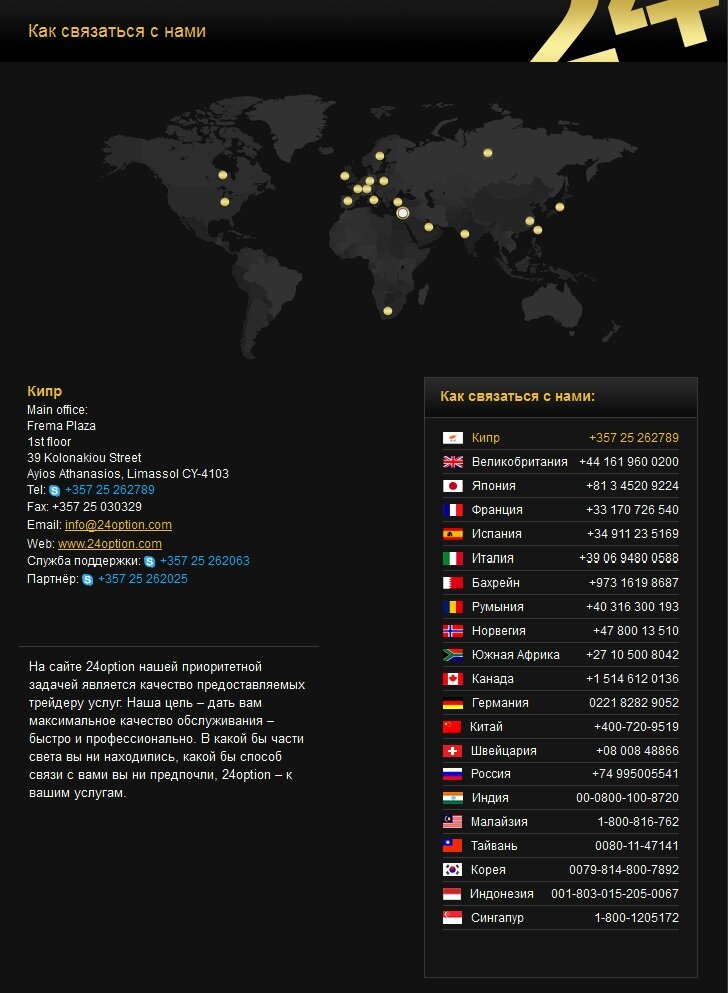Click the Норвегия country label

pos(499,631)
